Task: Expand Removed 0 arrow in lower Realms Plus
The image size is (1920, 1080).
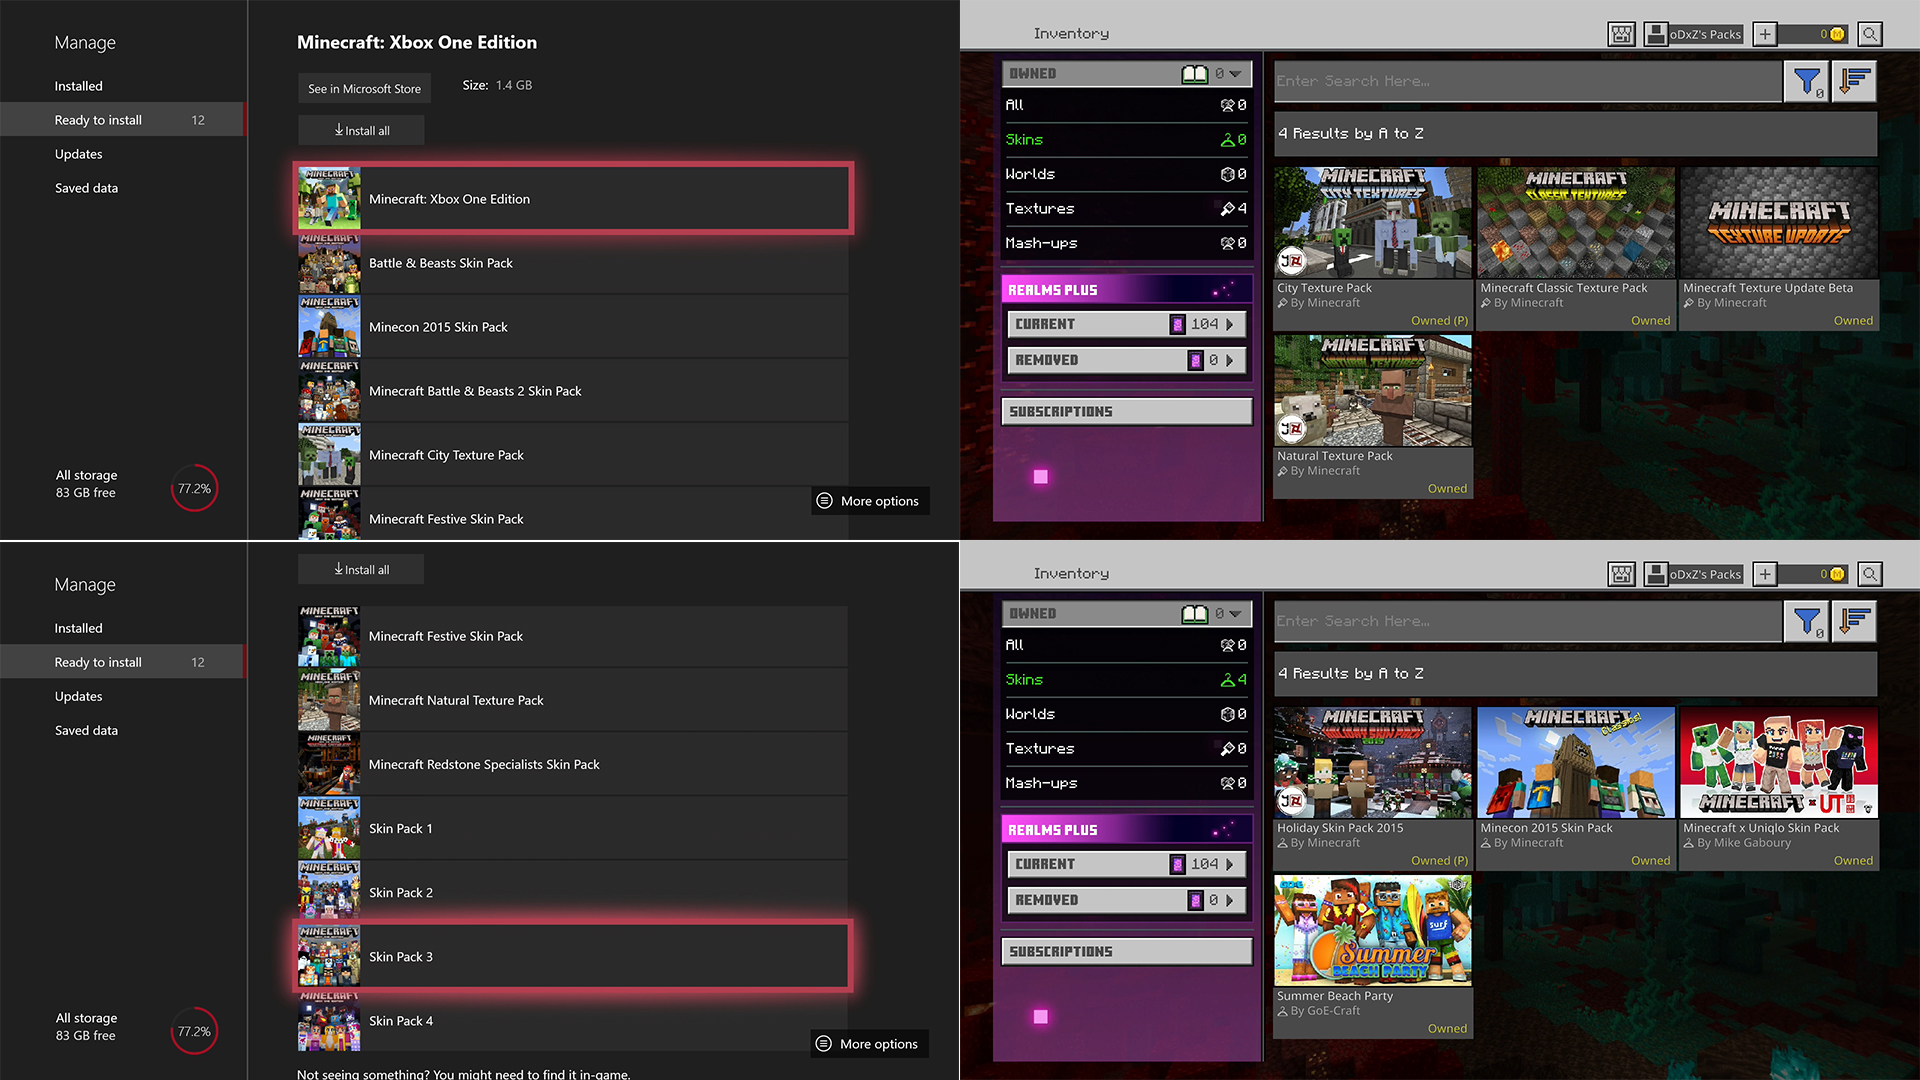Action: click(1229, 901)
